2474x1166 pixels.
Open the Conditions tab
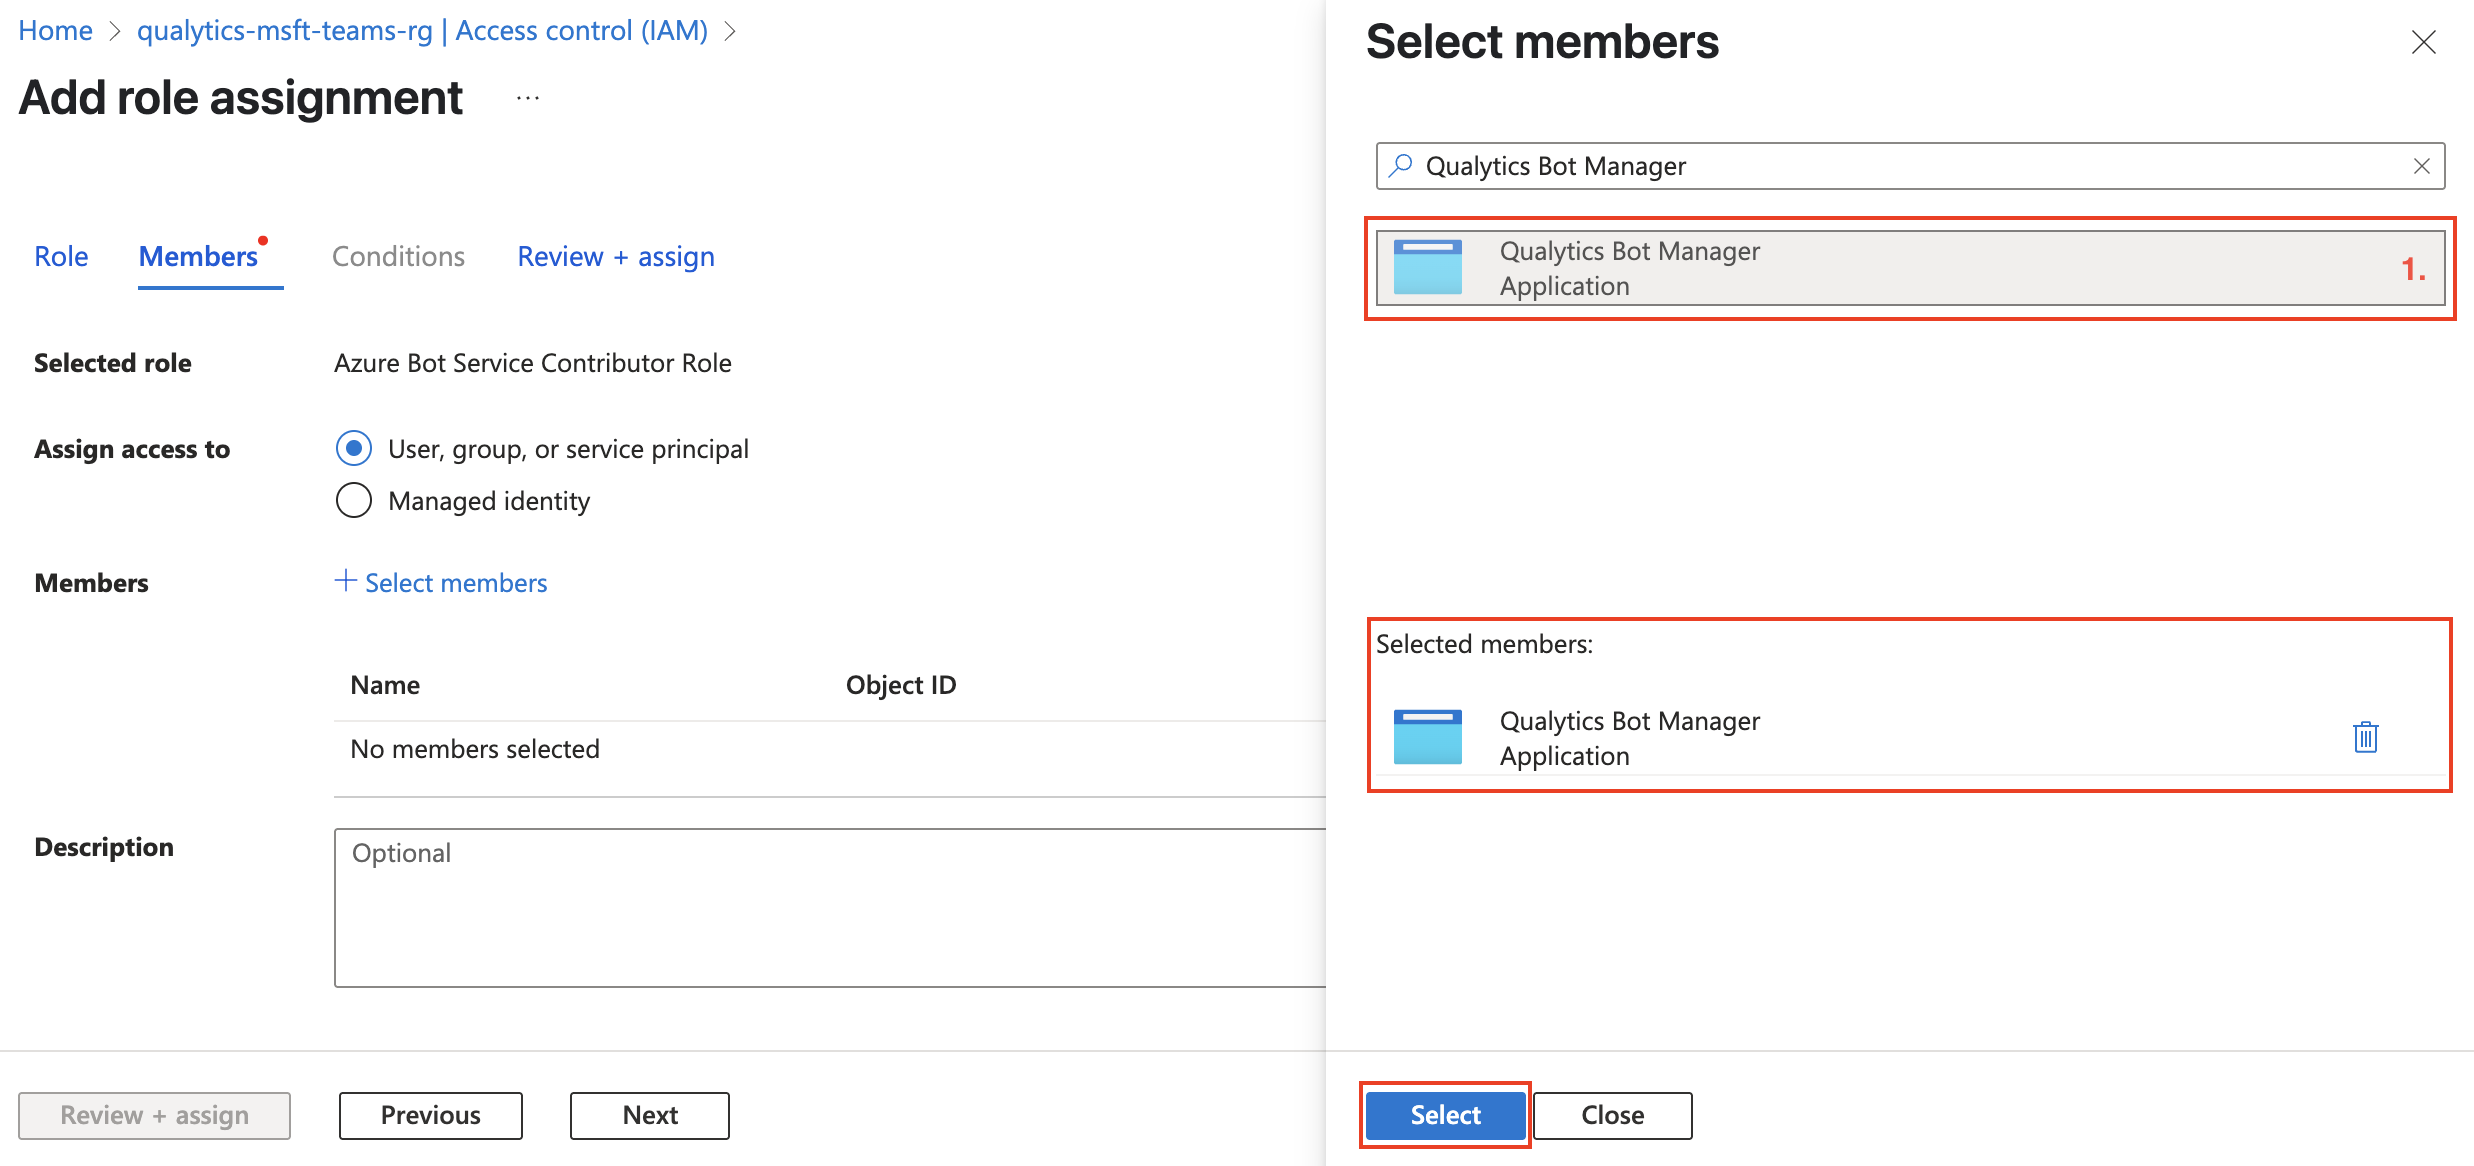point(398,257)
